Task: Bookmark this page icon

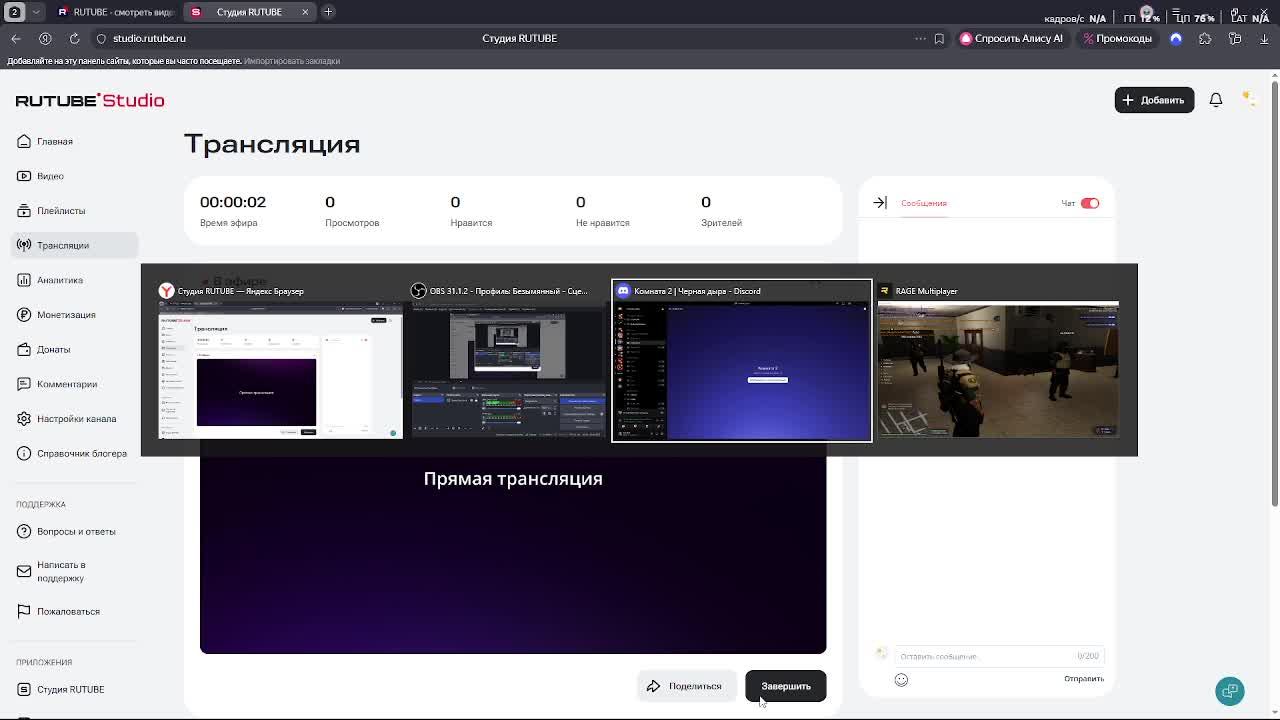Action: click(x=939, y=38)
